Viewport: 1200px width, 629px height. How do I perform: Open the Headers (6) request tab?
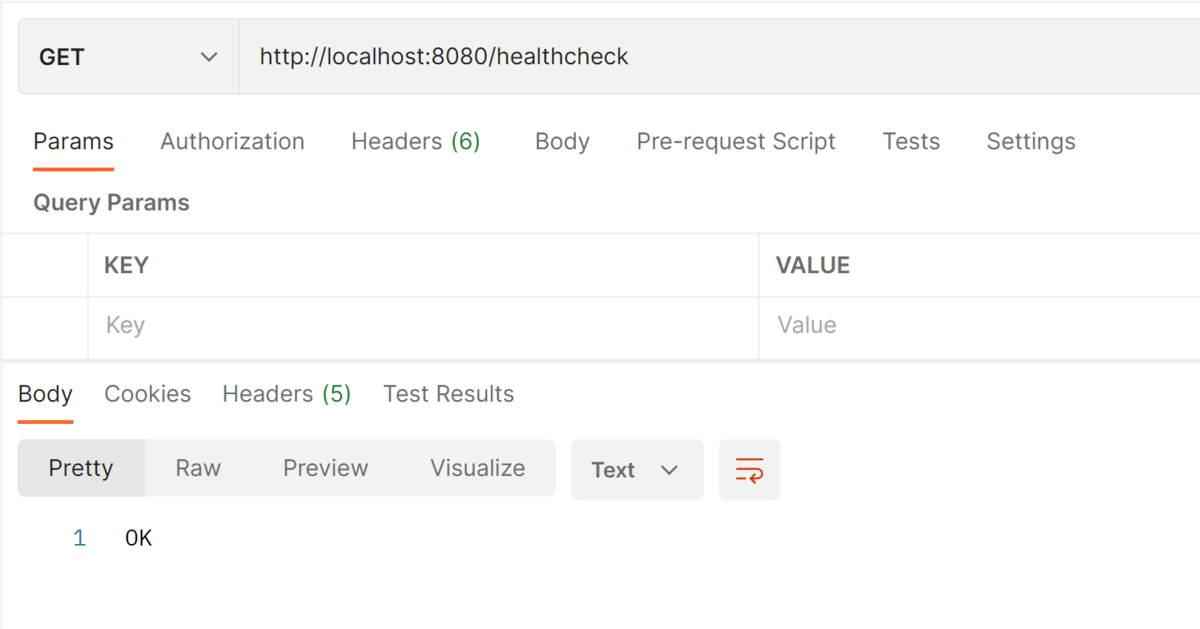tap(415, 141)
